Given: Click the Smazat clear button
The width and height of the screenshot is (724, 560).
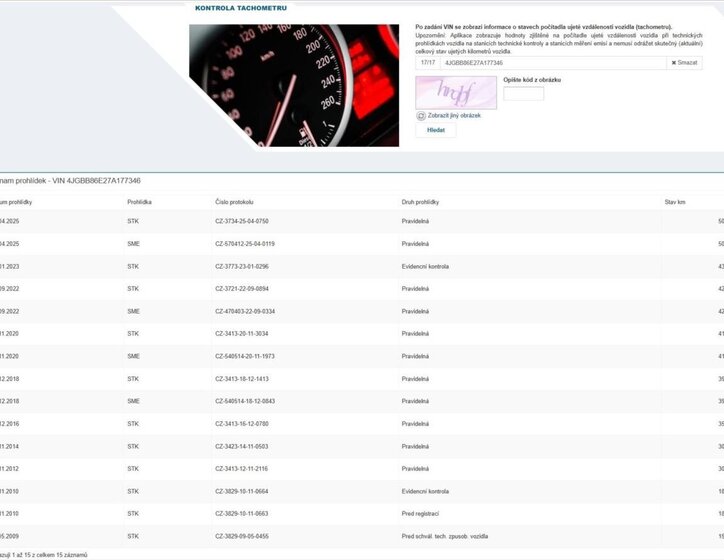Looking at the screenshot, I should (685, 63).
